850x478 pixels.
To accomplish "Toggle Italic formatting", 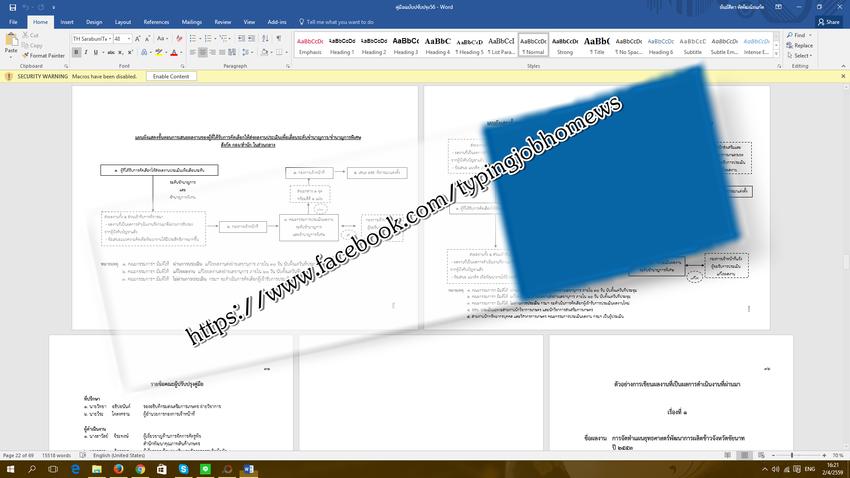I will click(86, 52).
